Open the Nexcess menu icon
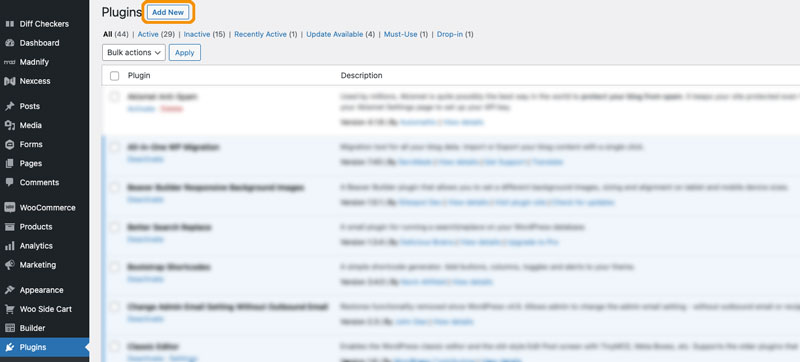This screenshot has height=362, width=800. click(9, 81)
